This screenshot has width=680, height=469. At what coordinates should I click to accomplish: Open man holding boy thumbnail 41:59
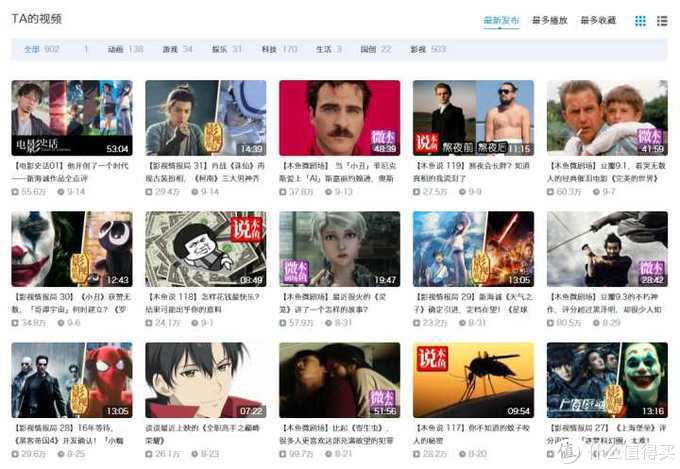(607, 118)
